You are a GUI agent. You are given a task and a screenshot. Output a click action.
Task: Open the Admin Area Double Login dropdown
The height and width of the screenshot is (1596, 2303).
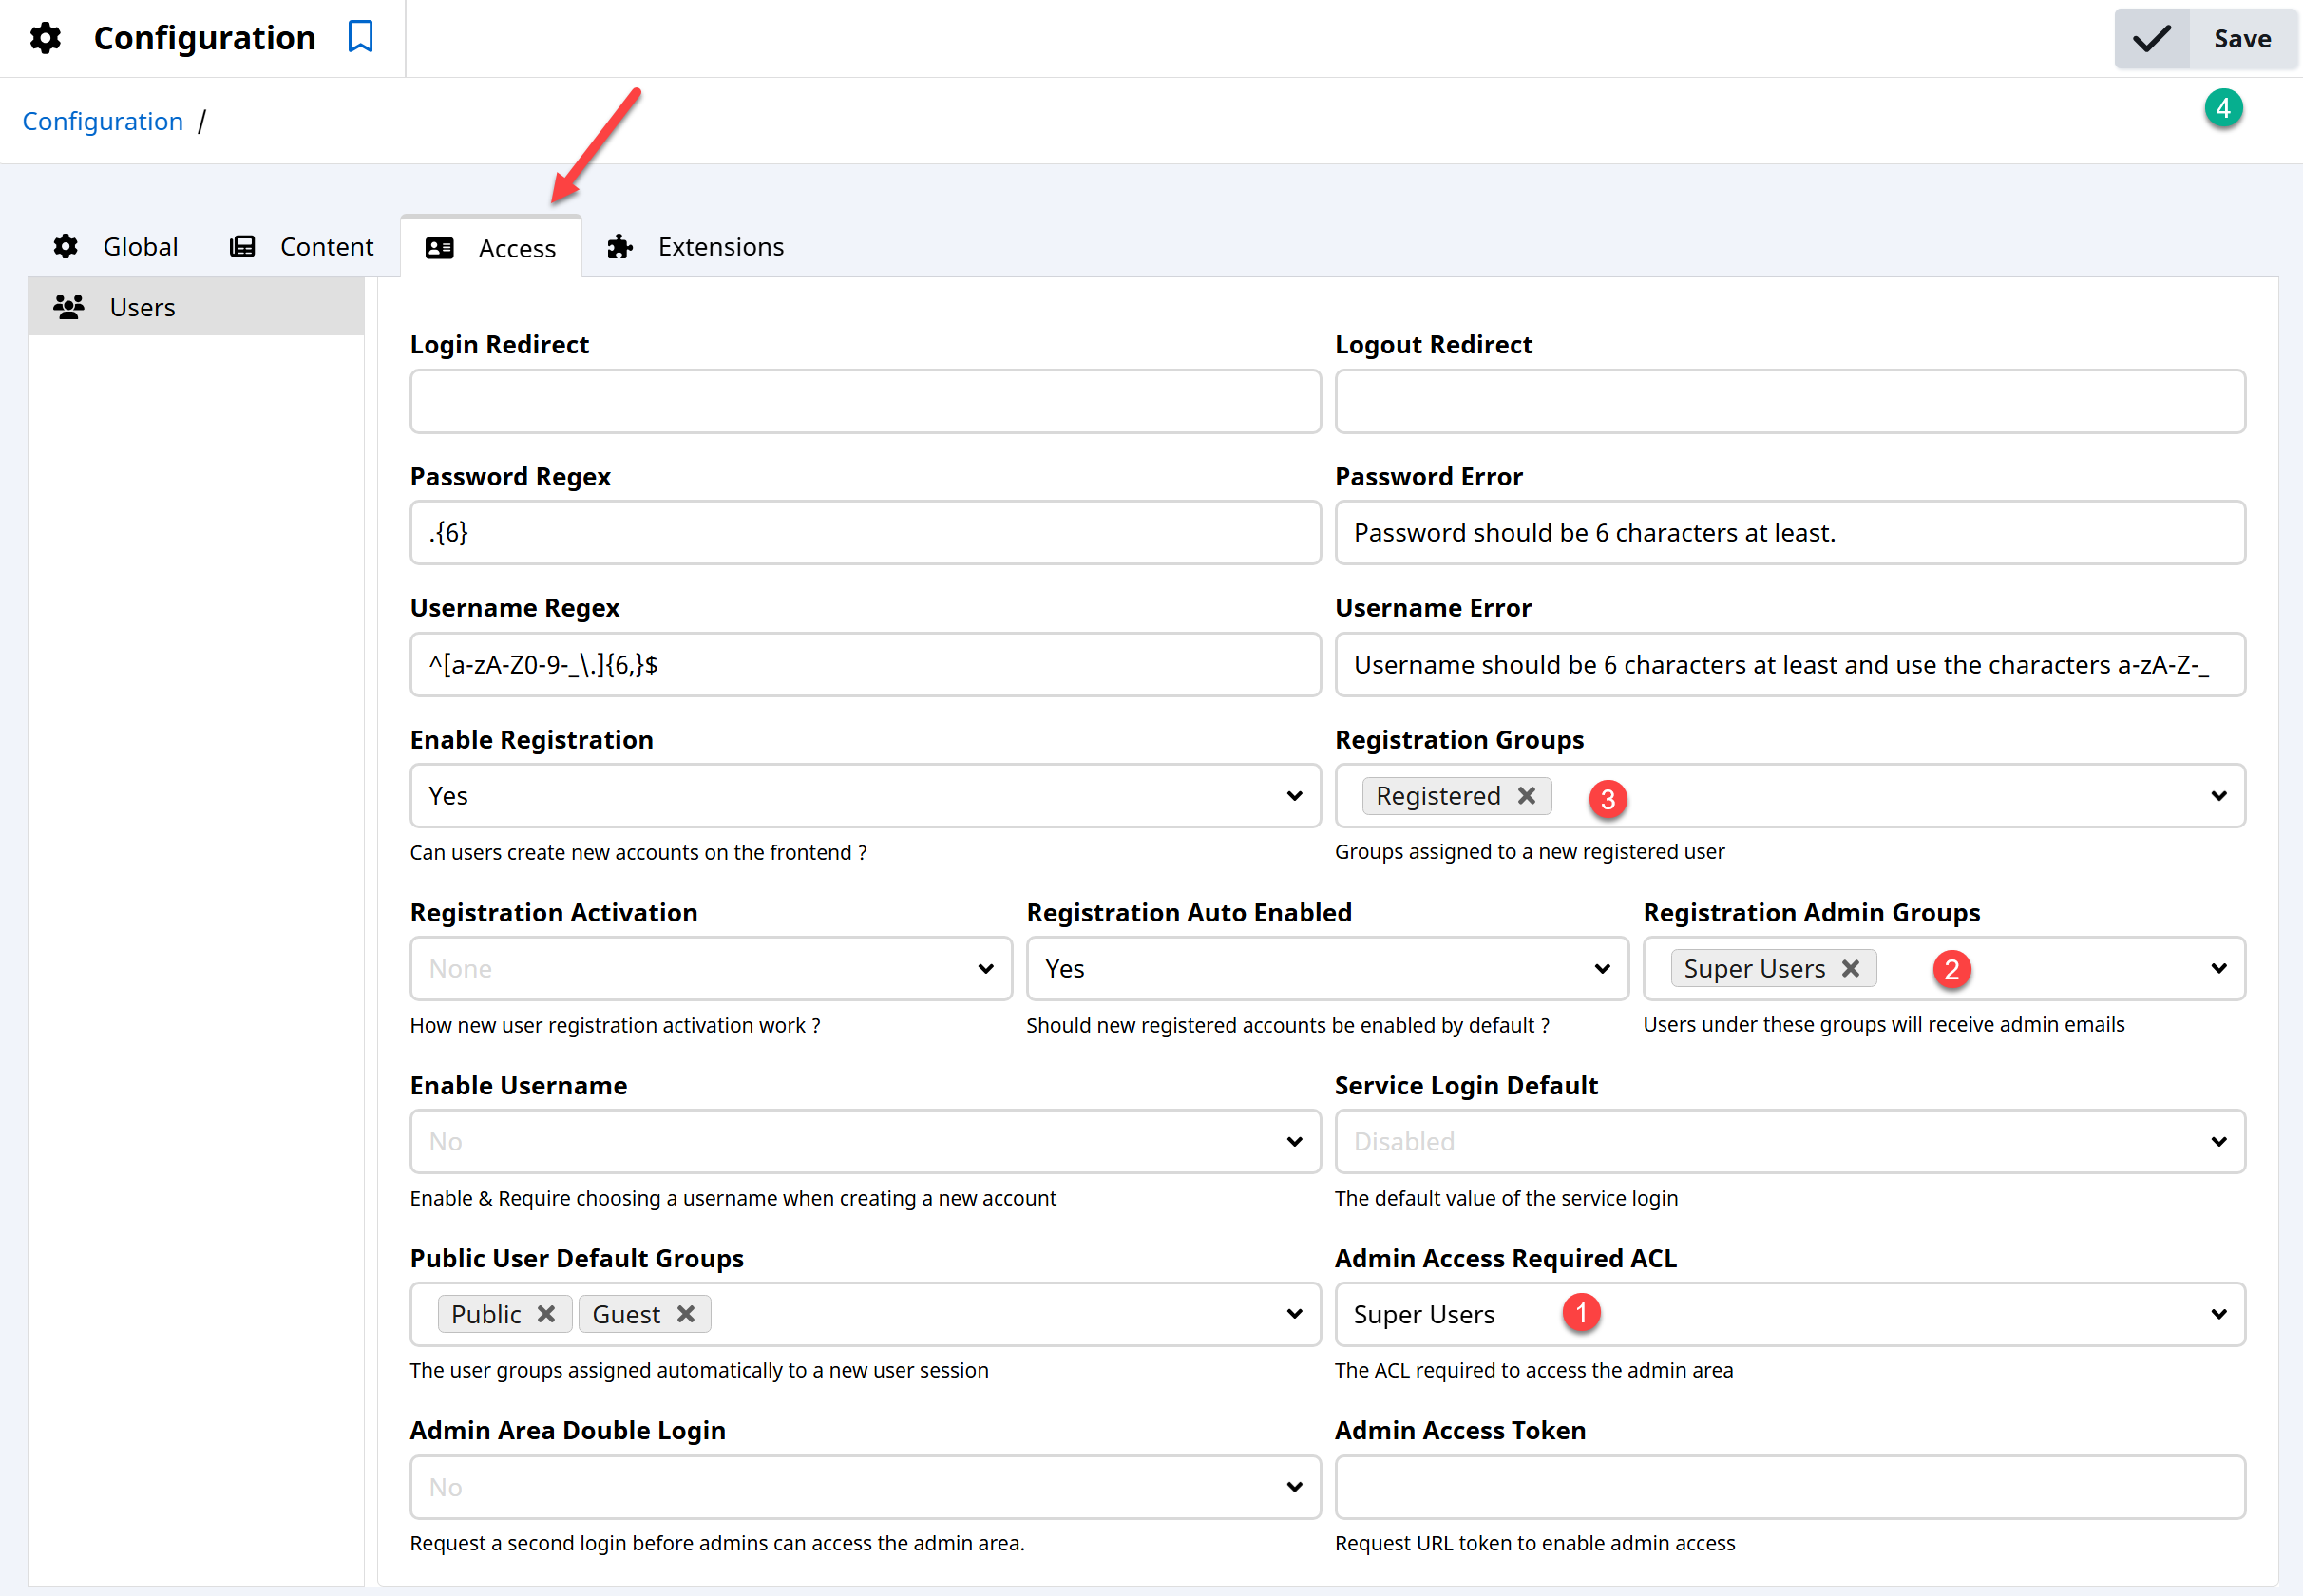click(865, 1488)
